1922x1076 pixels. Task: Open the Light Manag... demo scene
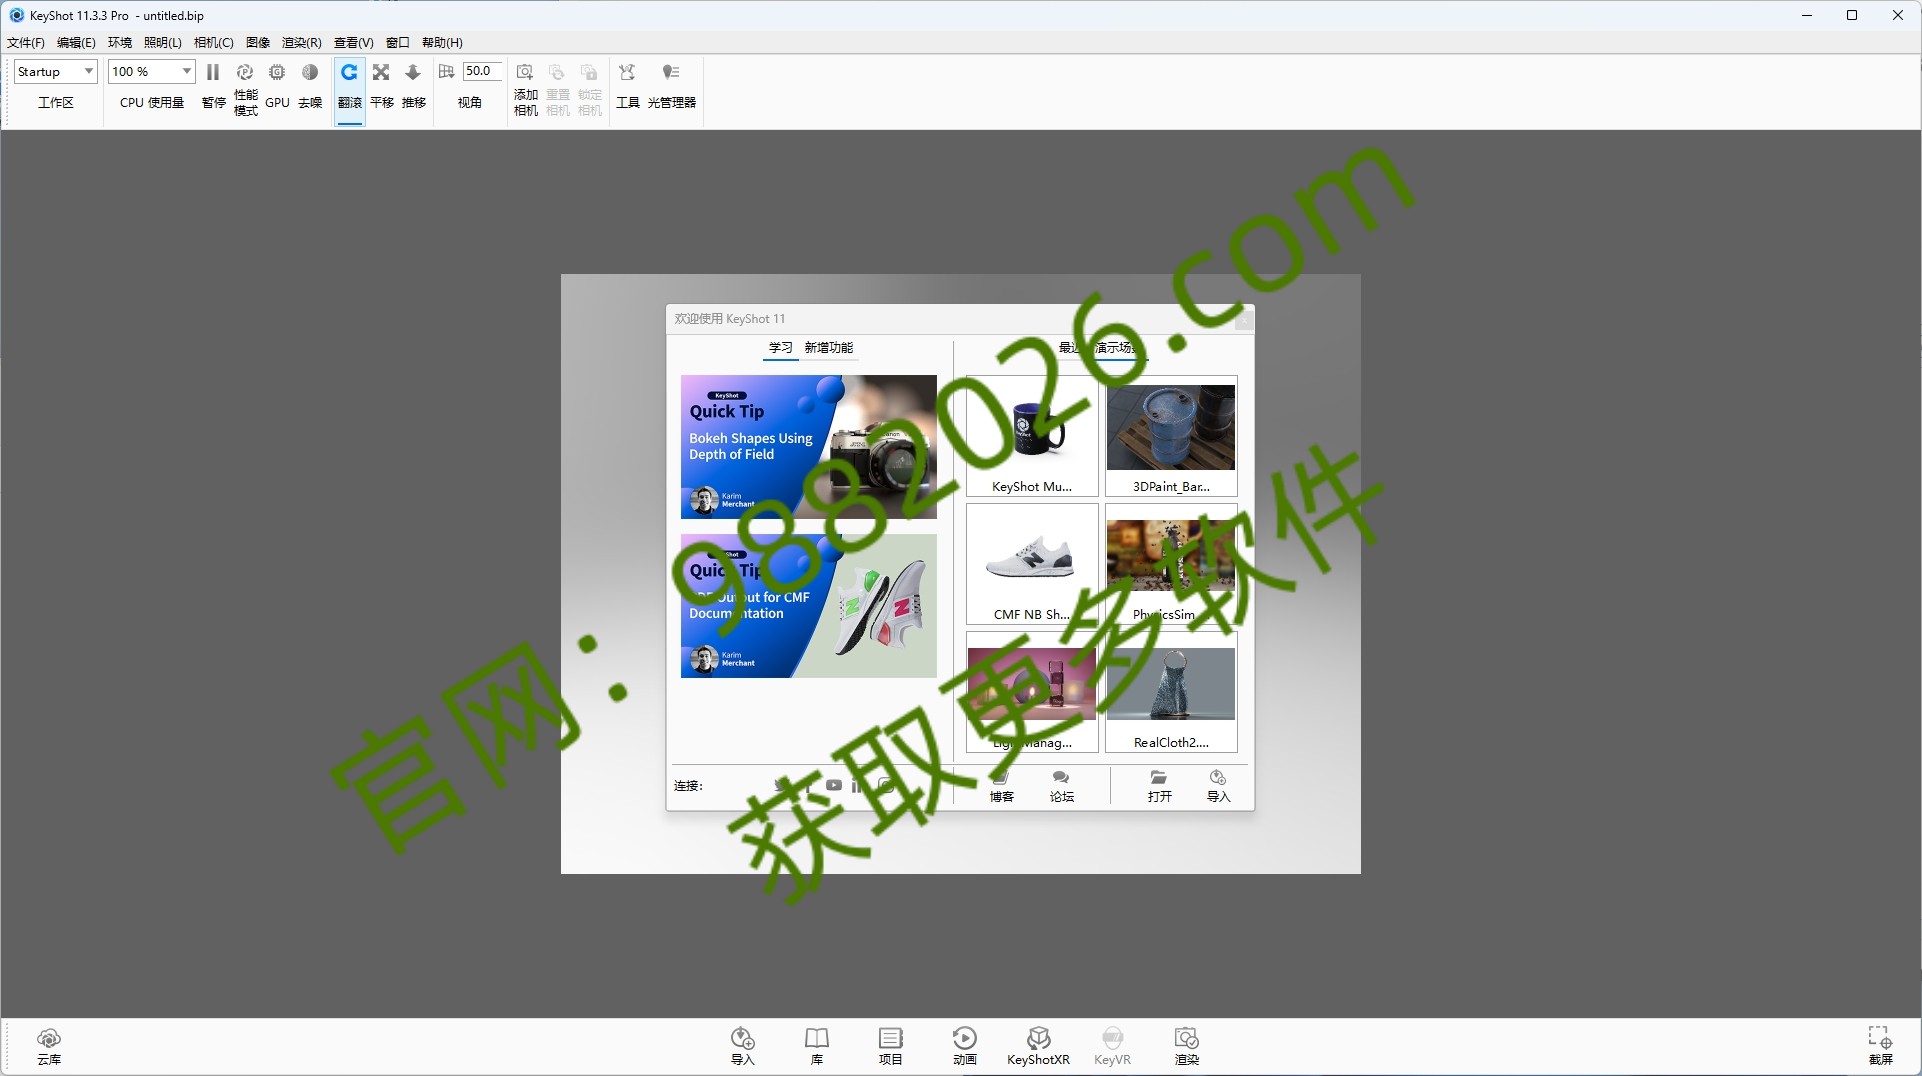pyautogui.click(x=1032, y=692)
